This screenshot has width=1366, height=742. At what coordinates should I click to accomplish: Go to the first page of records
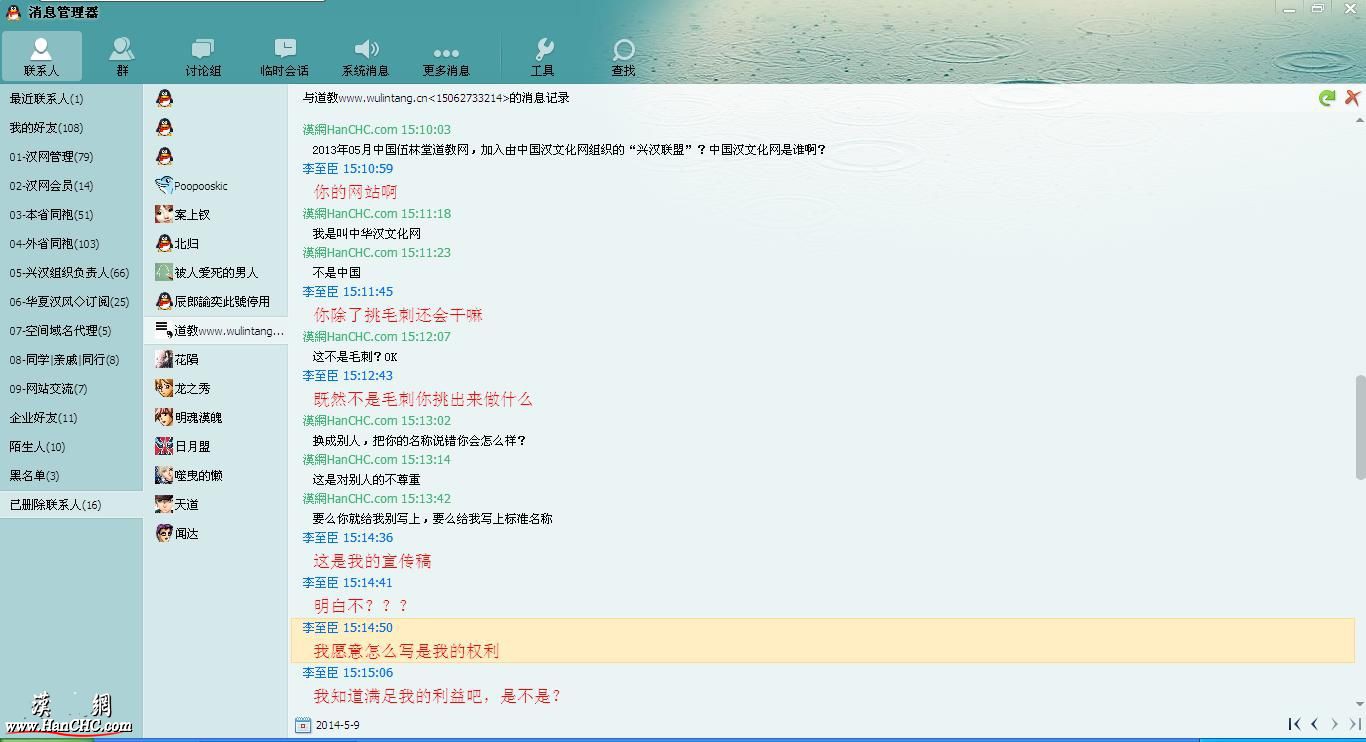[1294, 724]
